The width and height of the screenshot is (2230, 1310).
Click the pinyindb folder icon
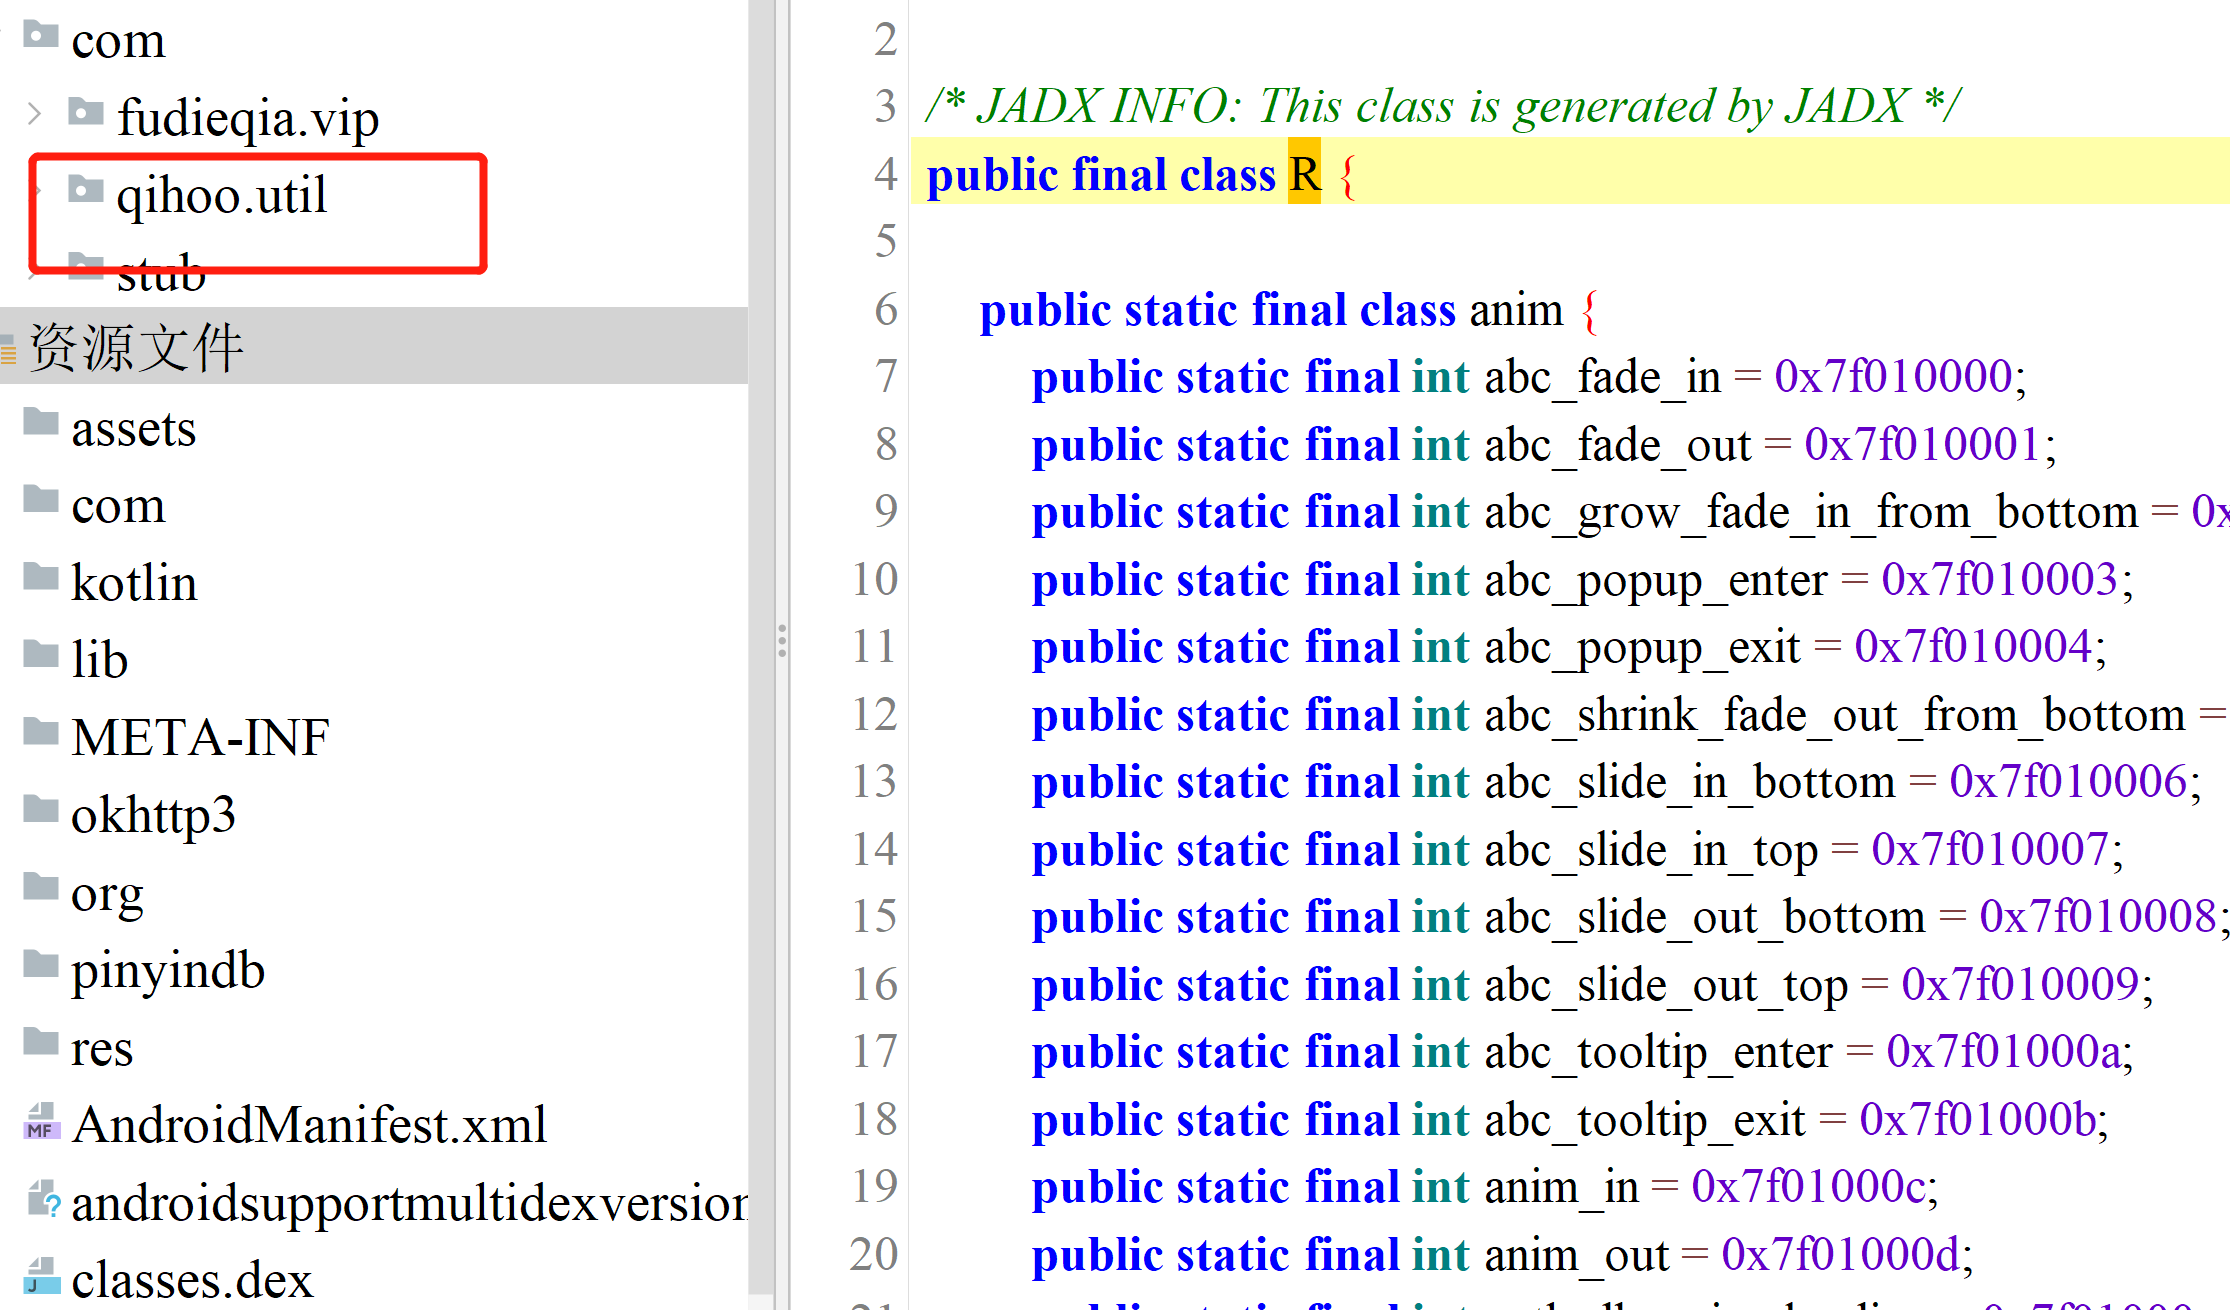click(40, 964)
